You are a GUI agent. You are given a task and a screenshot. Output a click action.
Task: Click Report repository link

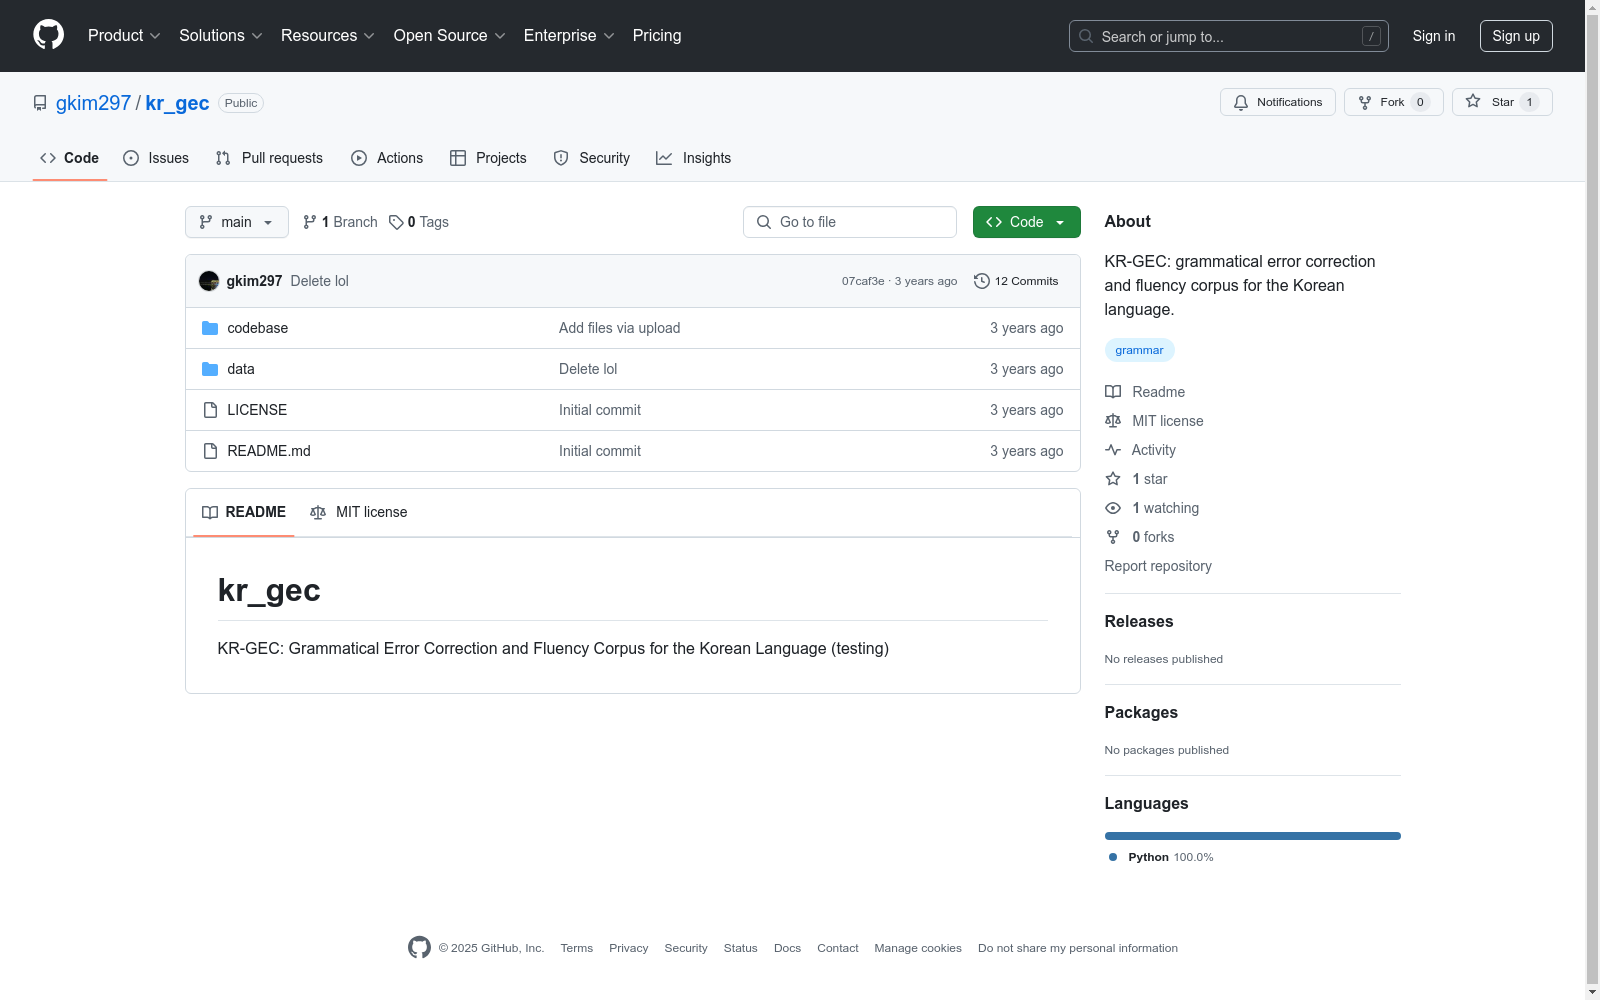1158,566
